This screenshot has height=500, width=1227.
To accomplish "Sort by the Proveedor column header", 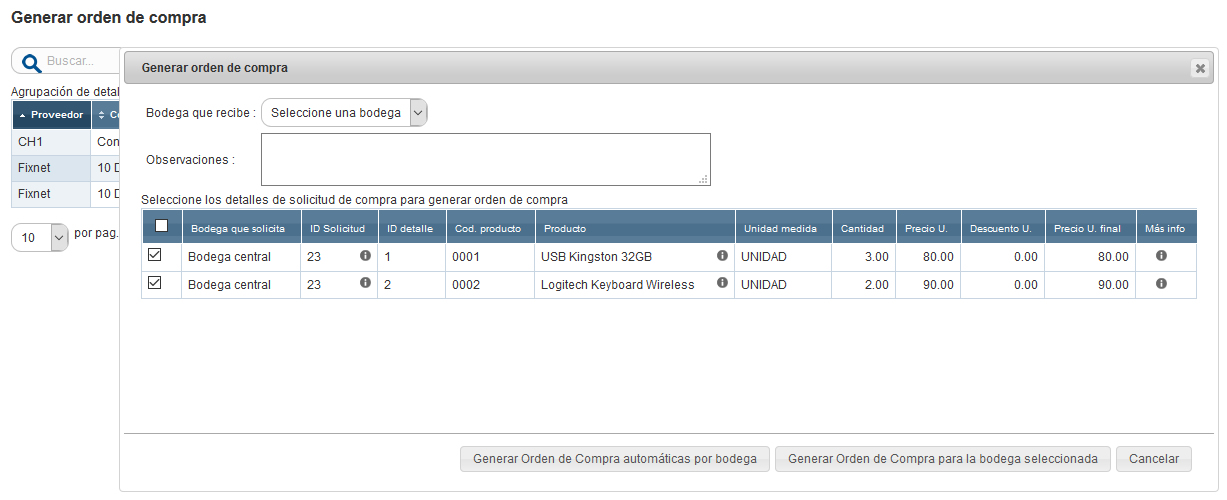I will [52, 115].
